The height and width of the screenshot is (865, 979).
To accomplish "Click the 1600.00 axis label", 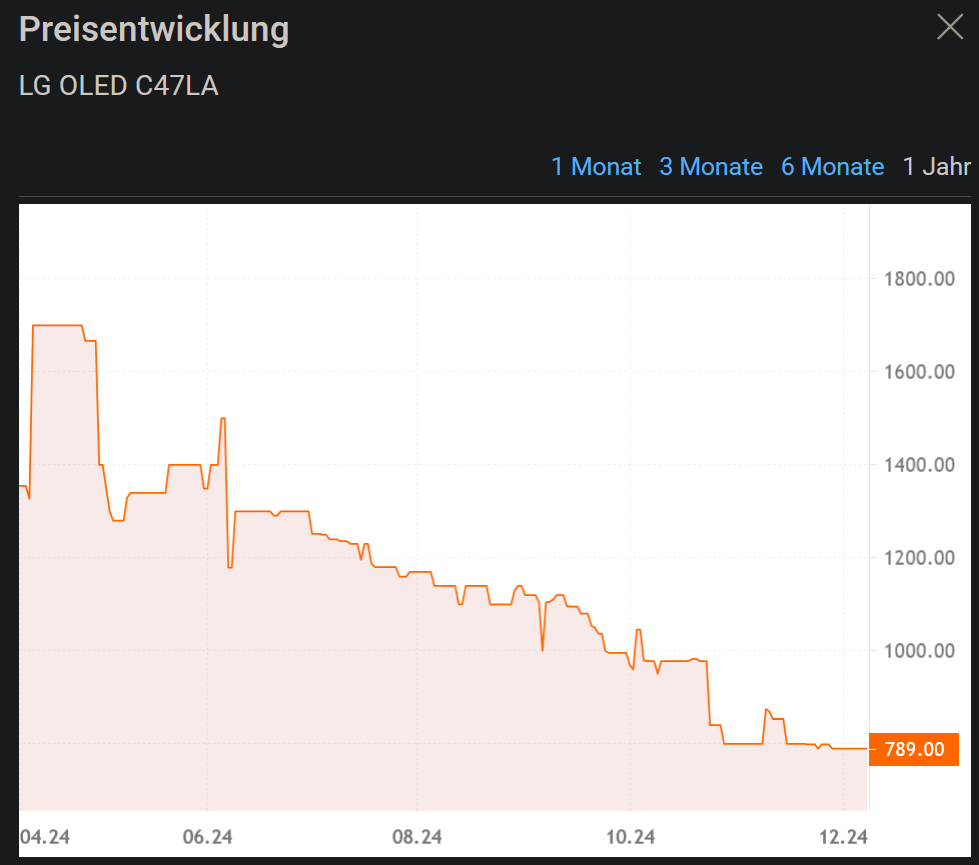I will tap(919, 372).
